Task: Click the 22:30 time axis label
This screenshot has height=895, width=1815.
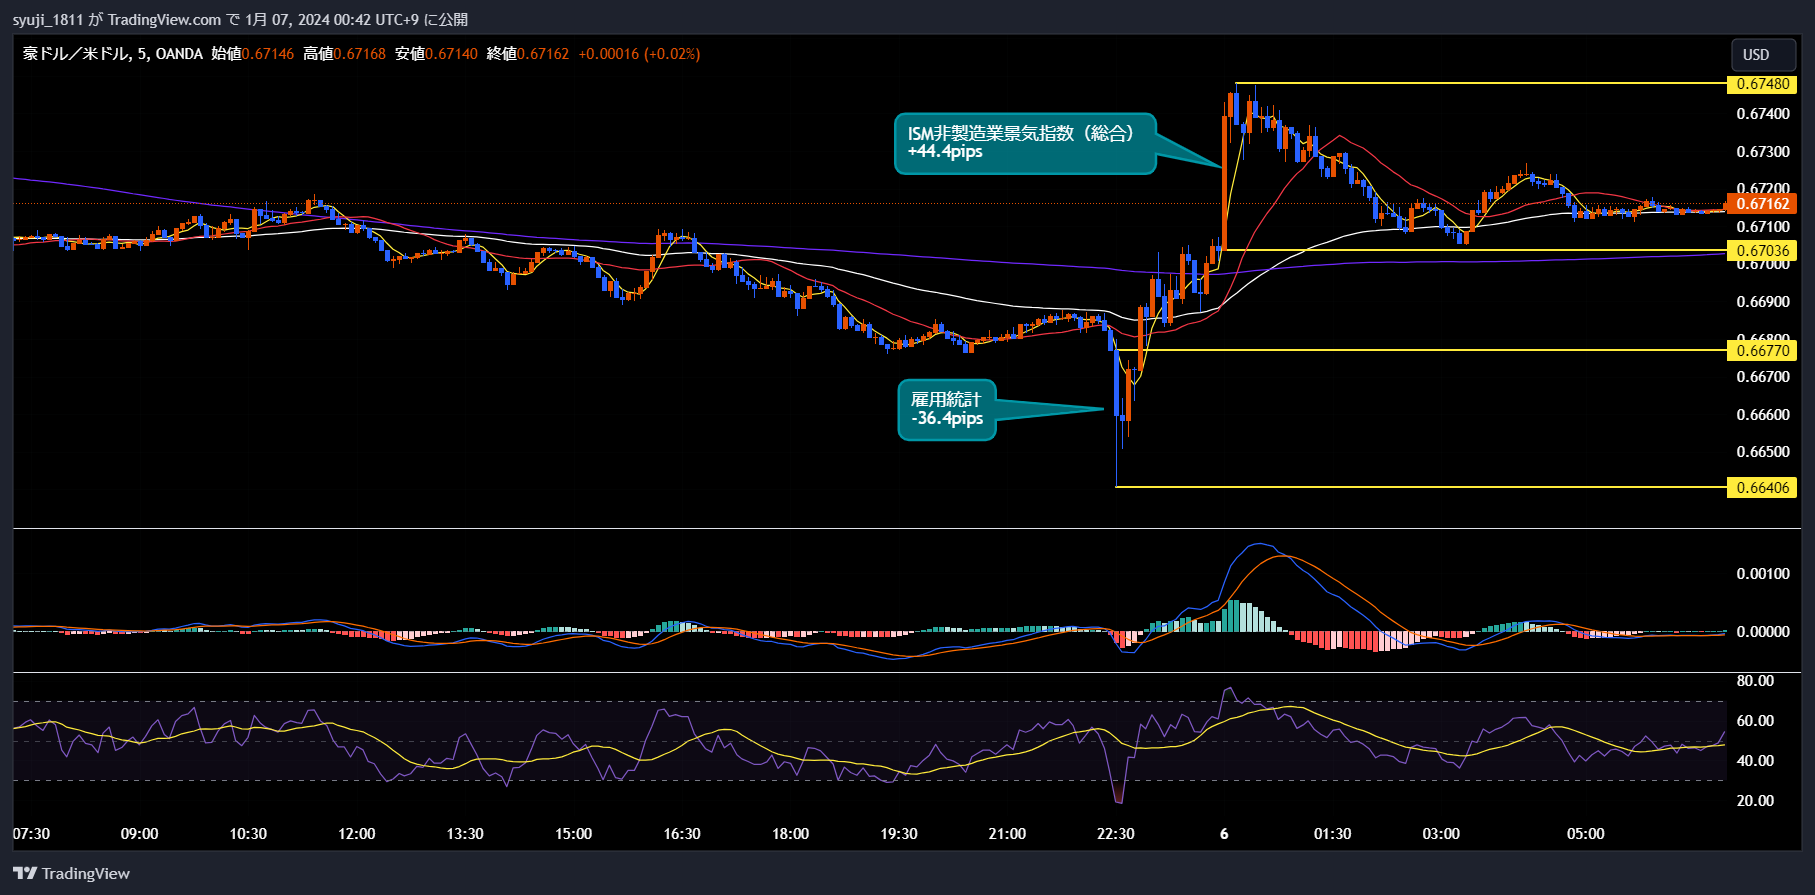Action: point(1115,834)
